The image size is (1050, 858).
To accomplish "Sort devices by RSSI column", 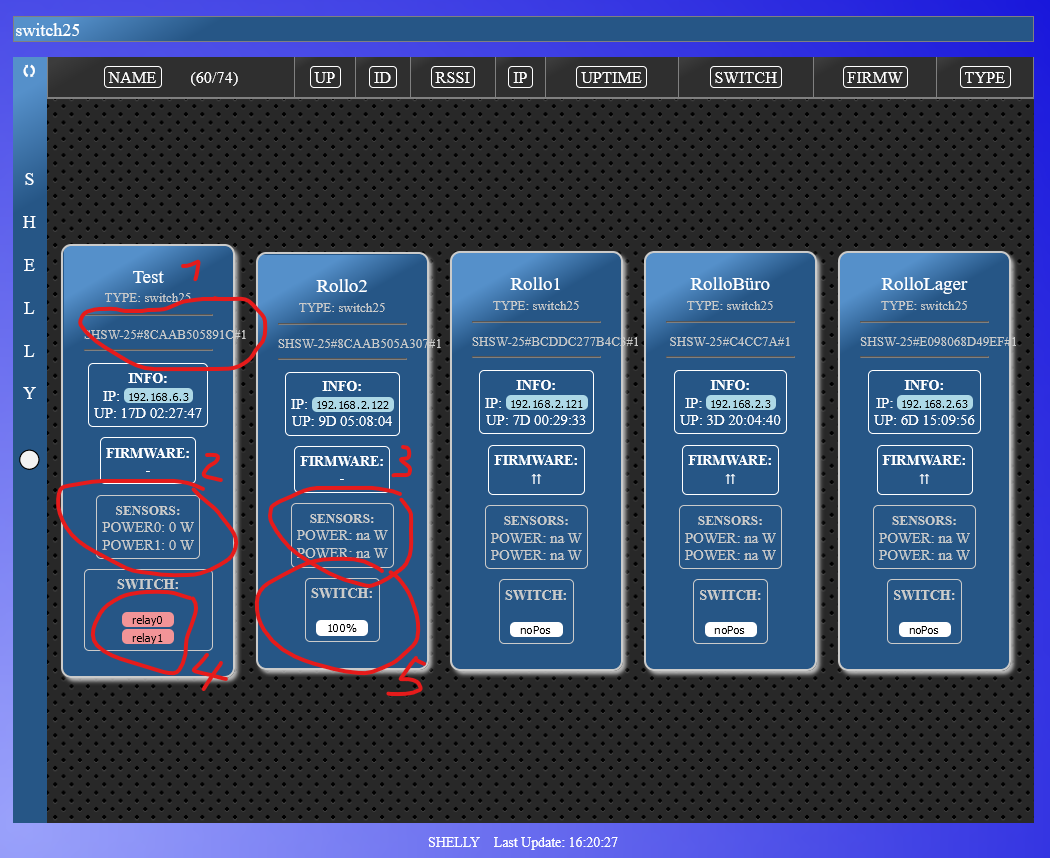I will coord(452,78).
